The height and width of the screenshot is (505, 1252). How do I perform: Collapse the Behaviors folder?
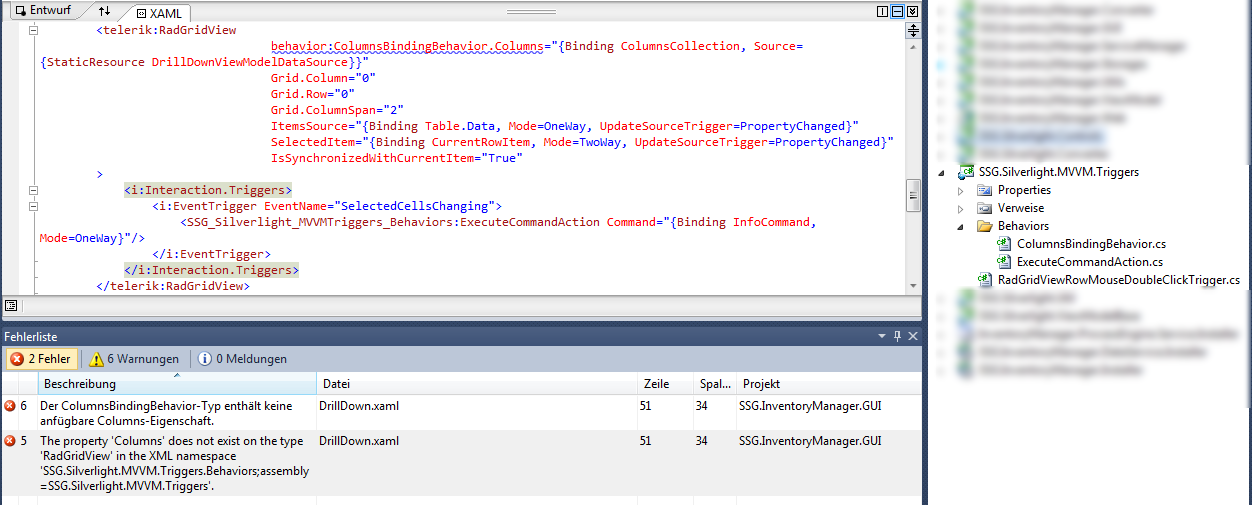pyautogui.click(x=961, y=226)
